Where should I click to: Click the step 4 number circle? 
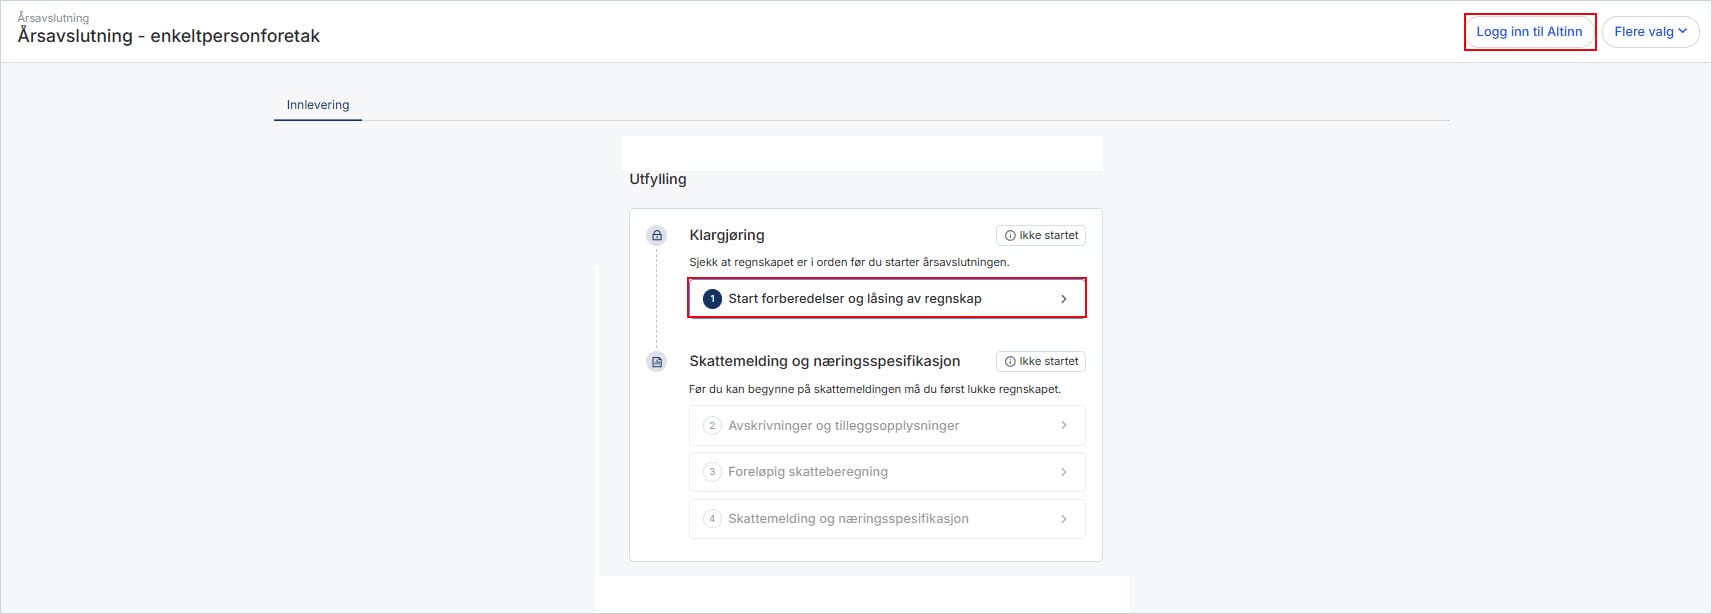pos(712,519)
